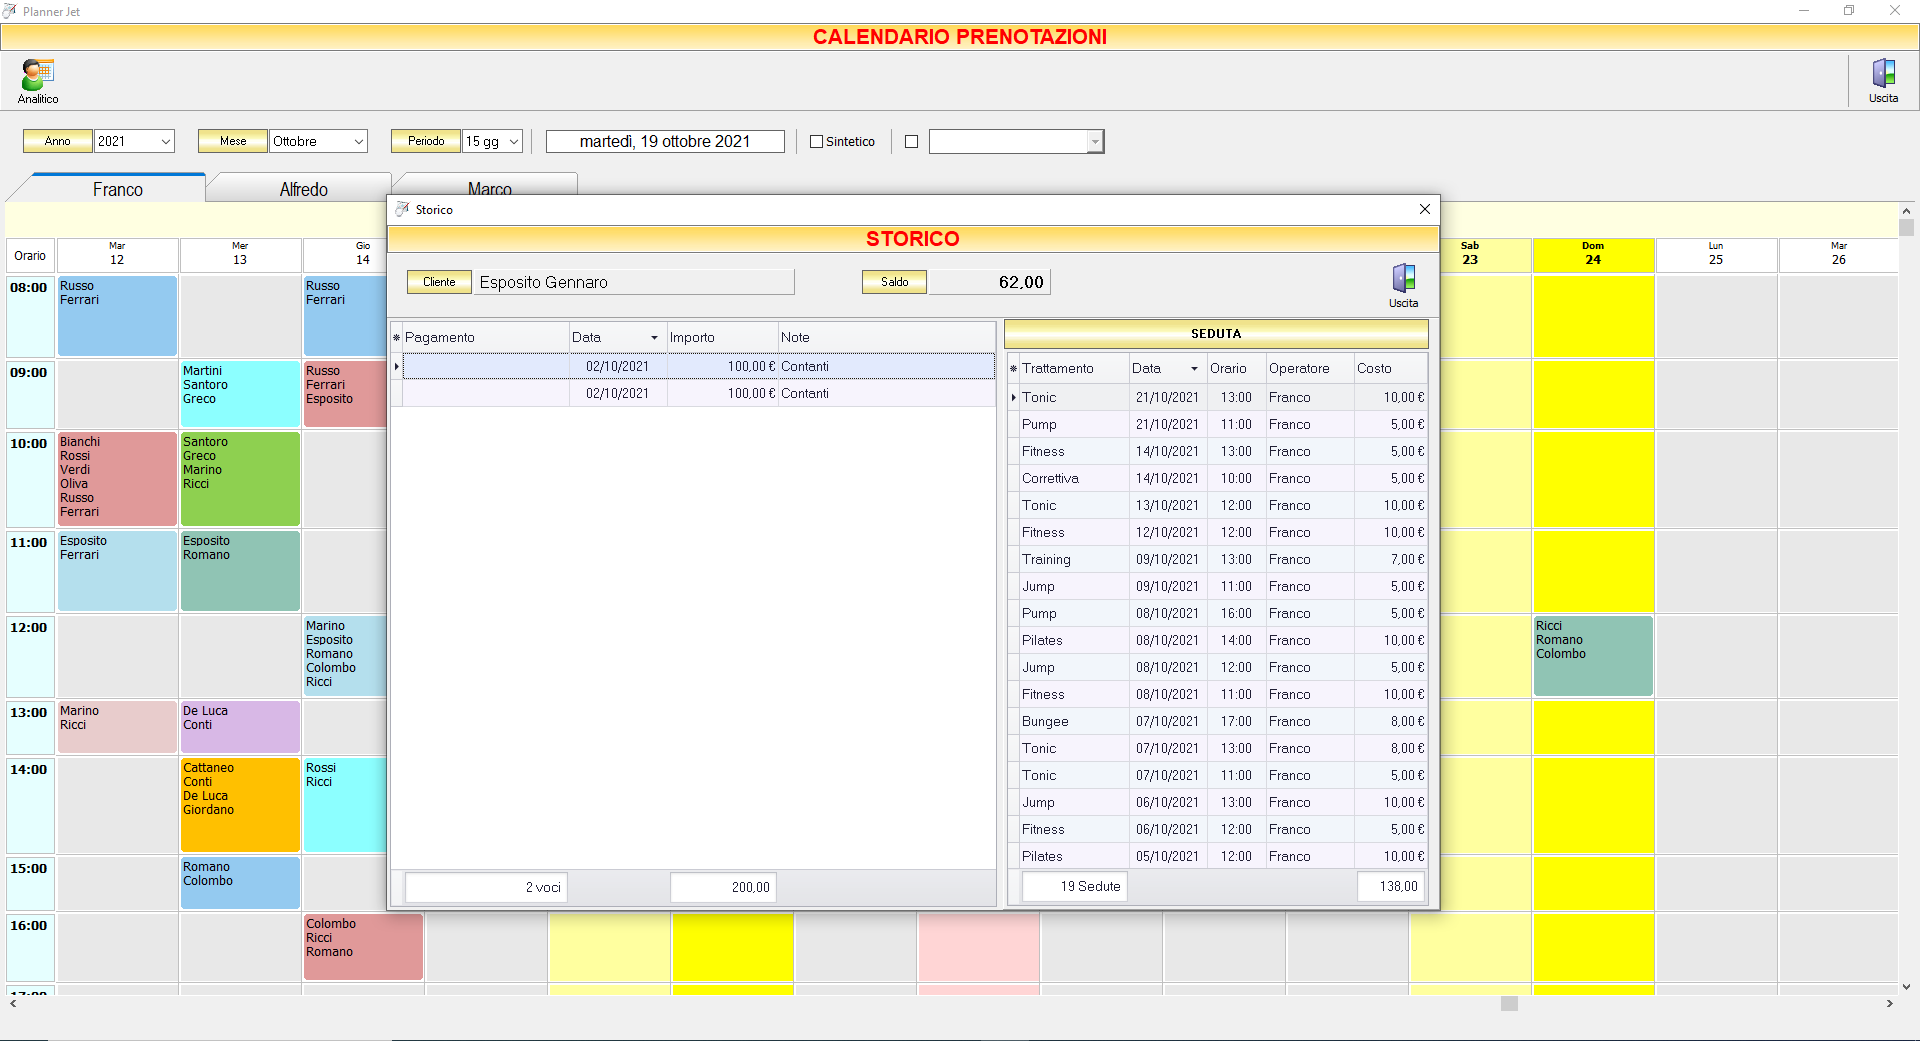Viewport: 1920px width, 1041px height.
Task: Click the Esposito Gennaro client field
Action: coord(635,282)
